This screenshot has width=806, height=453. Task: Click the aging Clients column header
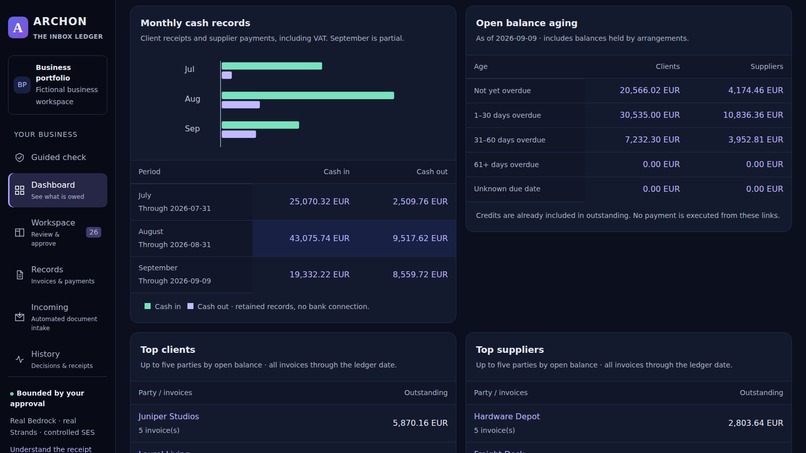point(668,66)
